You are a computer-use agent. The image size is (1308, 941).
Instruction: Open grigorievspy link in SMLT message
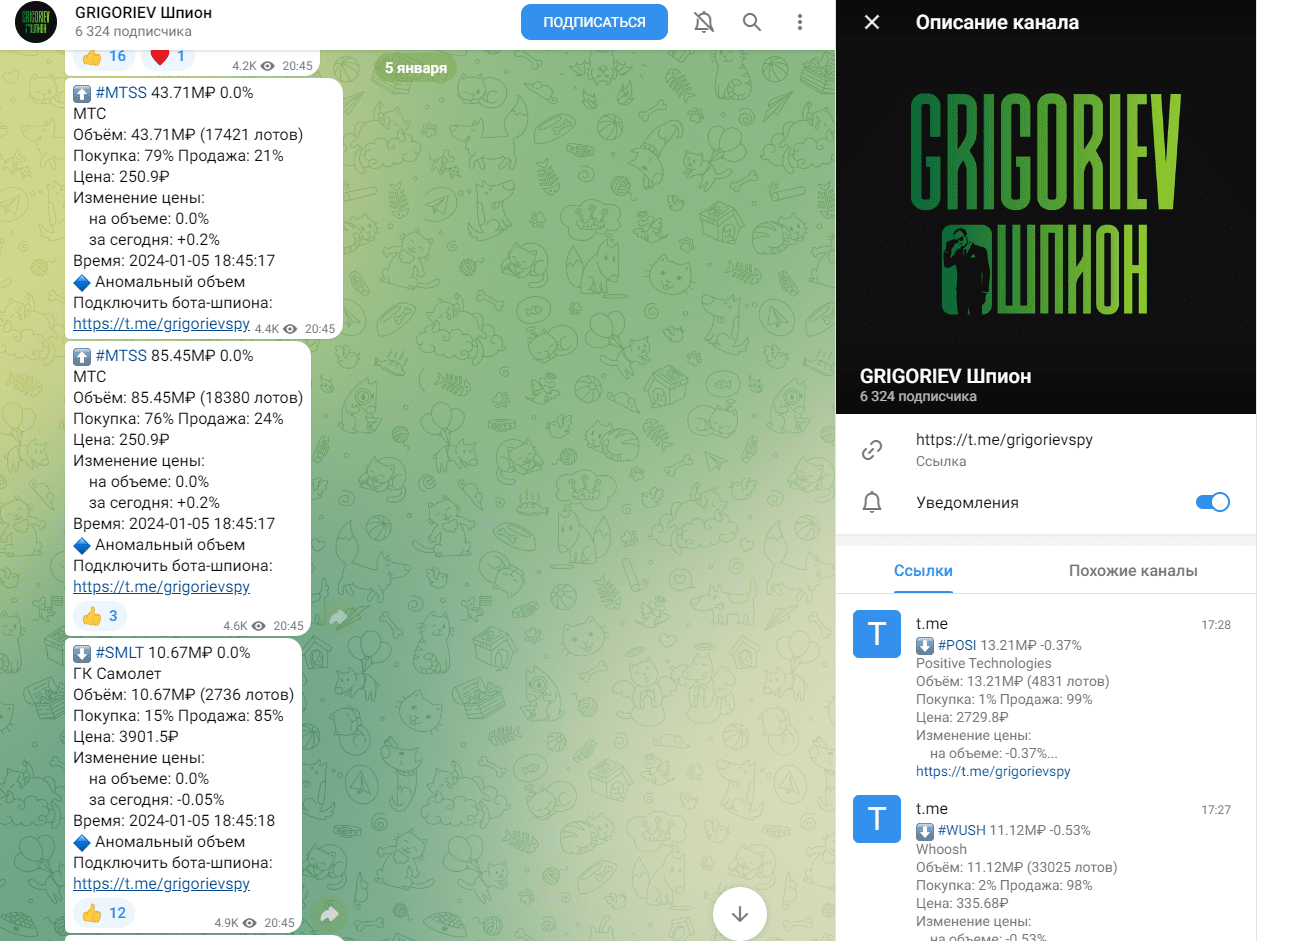161,883
